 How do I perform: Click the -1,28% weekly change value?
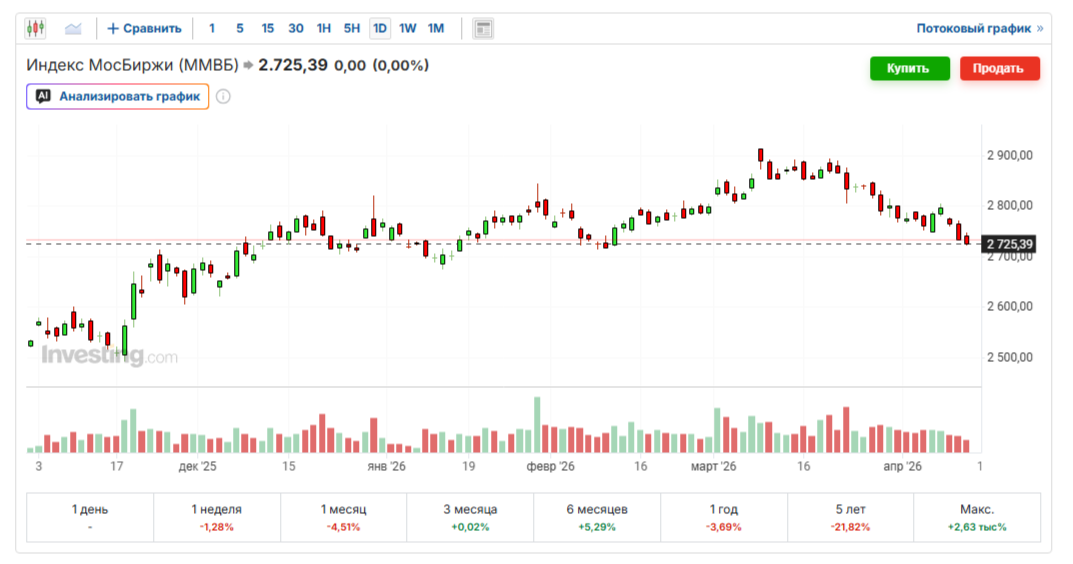[x=216, y=527]
